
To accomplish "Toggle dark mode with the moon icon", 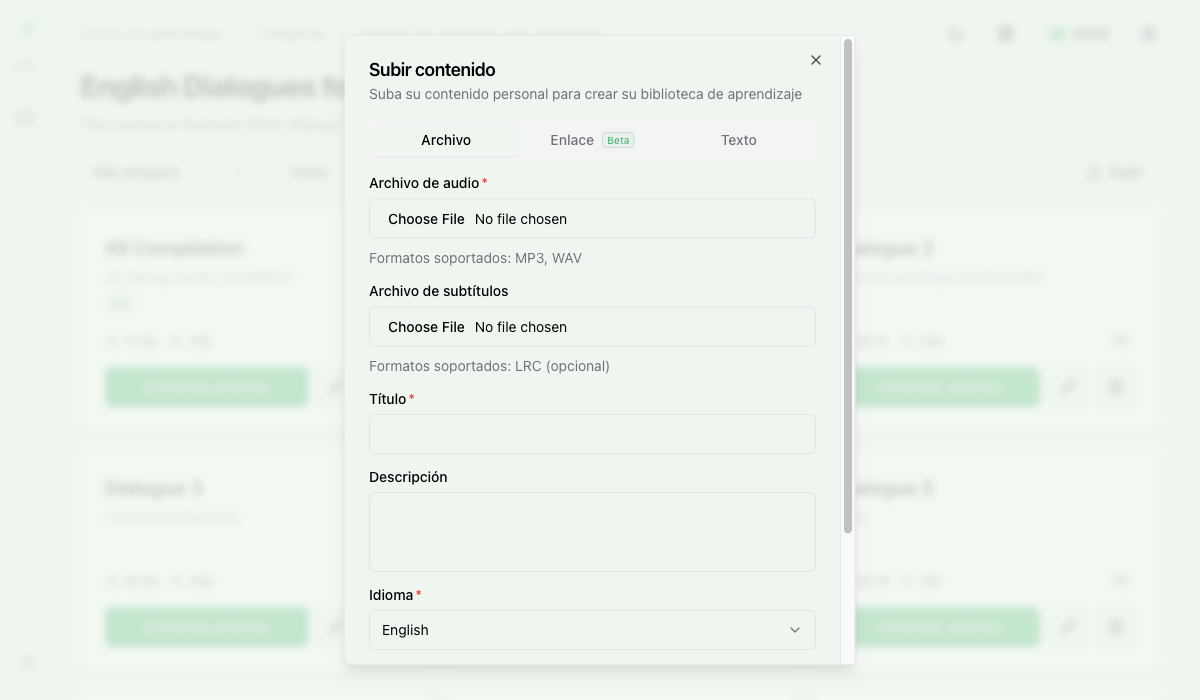I will 955,34.
